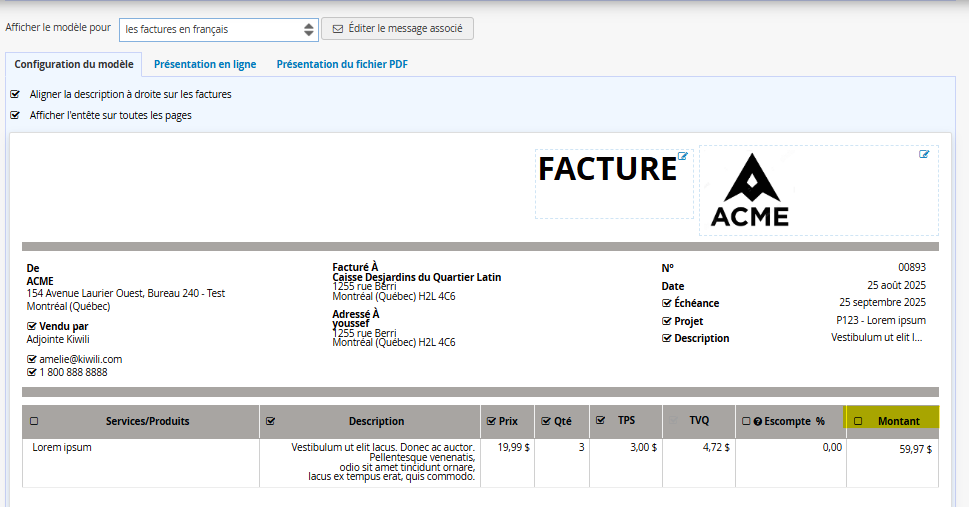The height and width of the screenshot is (507, 969).
Task: Toggle the TPS column checkbox
Action: (x=600, y=420)
